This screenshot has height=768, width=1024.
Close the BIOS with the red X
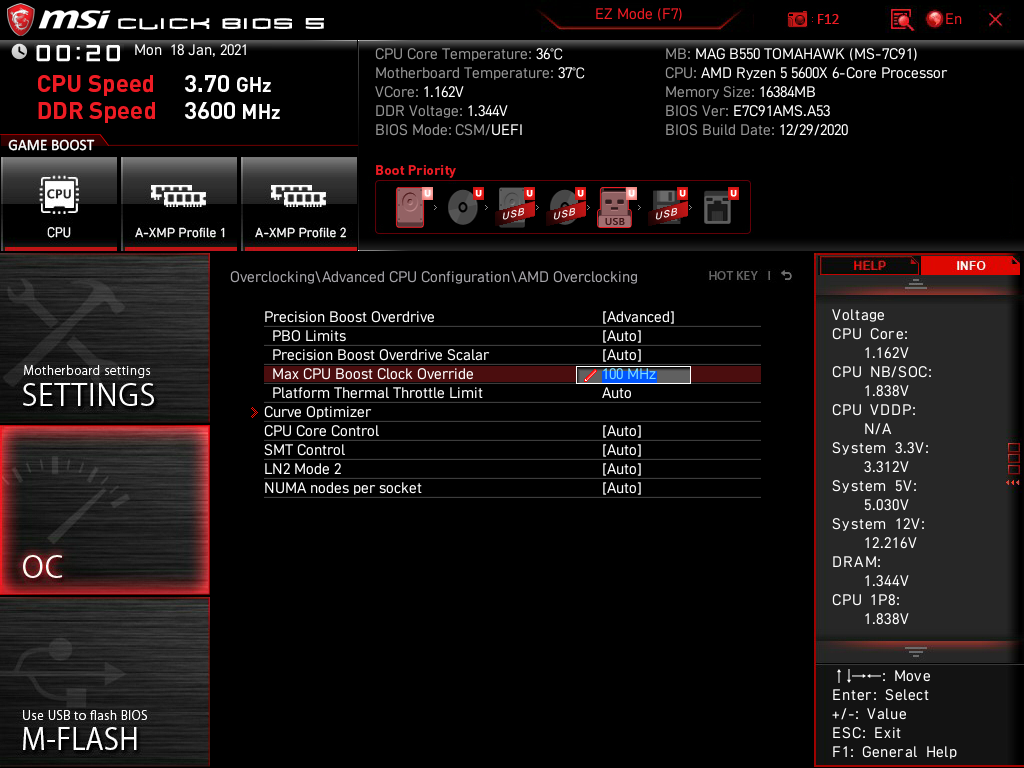point(995,20)
